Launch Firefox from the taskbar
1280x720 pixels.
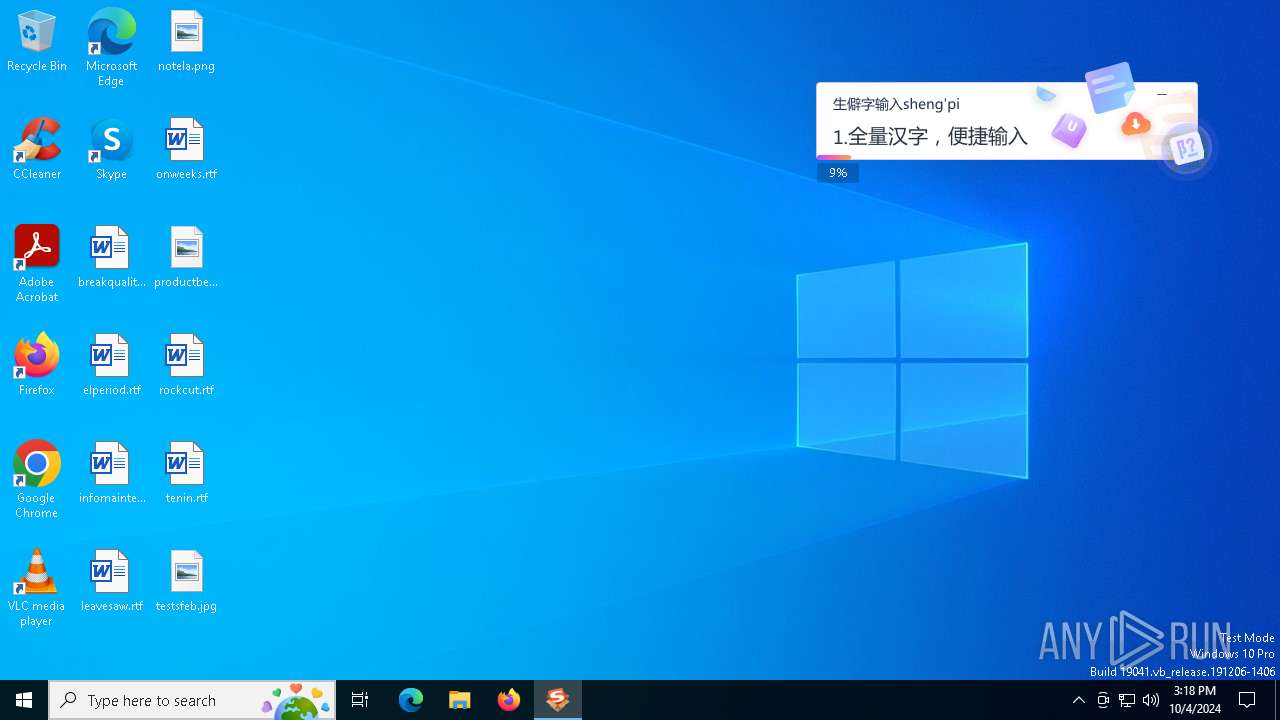point(509,700)
